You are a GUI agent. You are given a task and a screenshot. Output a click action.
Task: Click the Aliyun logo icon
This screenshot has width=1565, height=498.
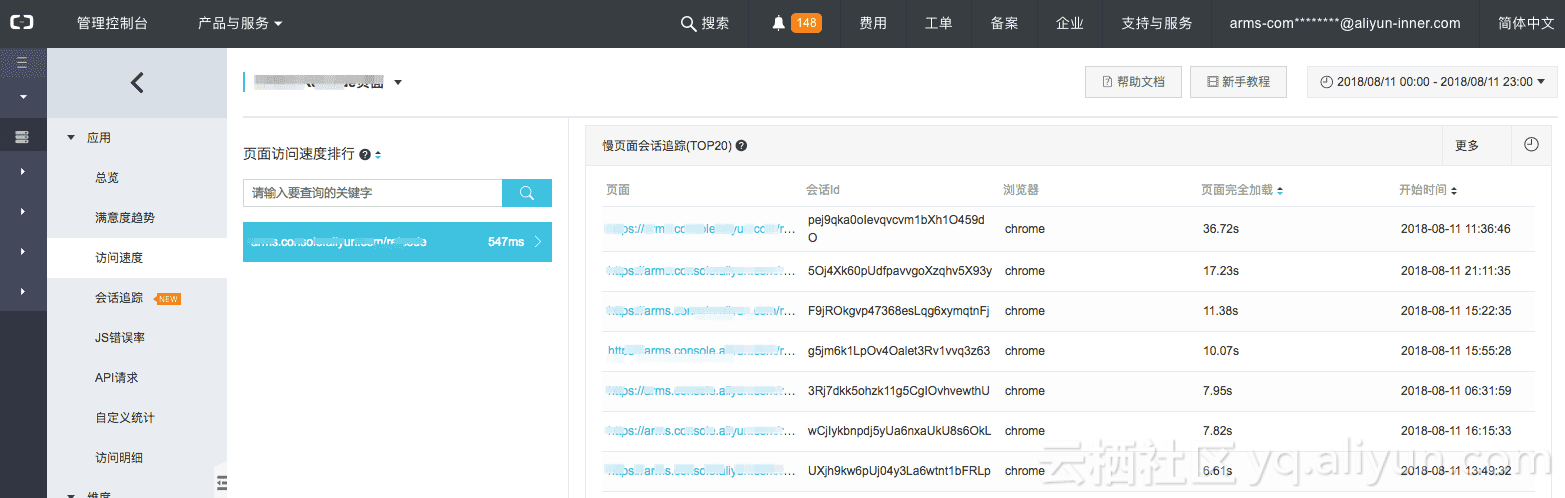click(x=22, y=23)
